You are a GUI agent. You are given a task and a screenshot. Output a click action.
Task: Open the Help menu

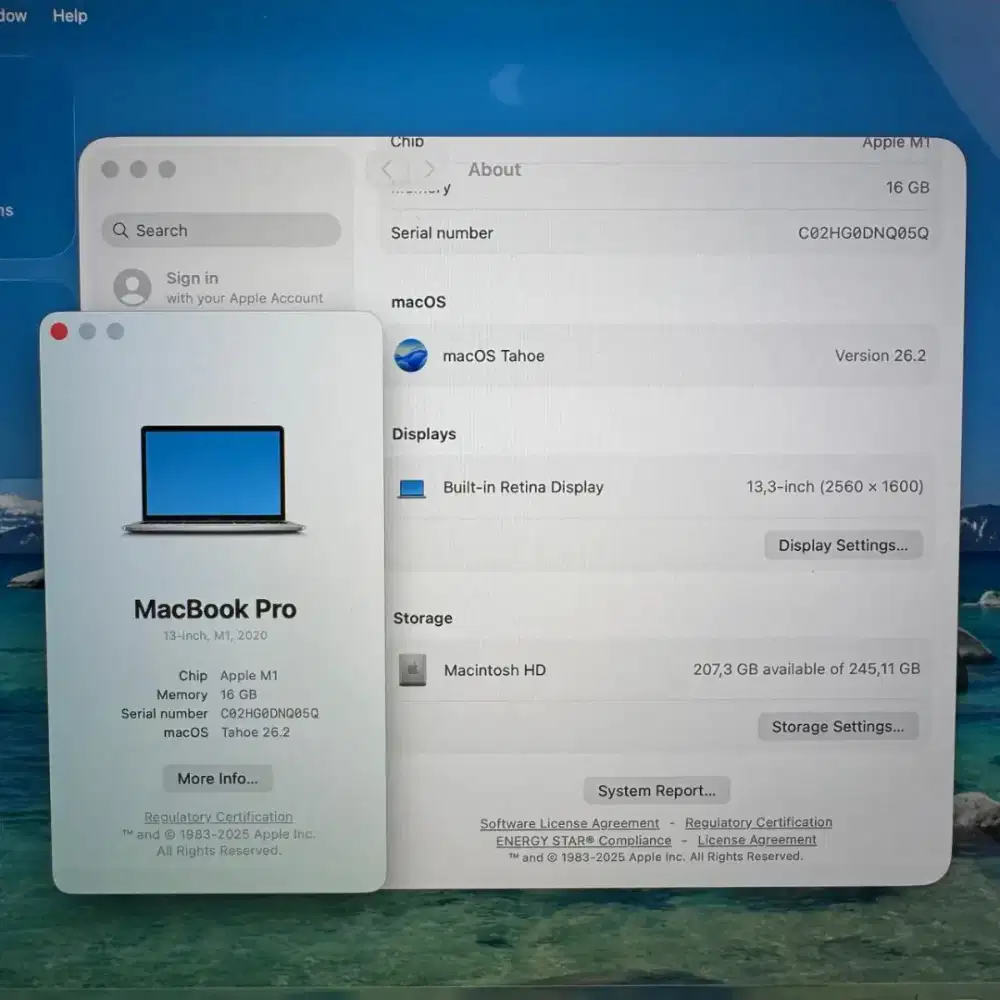pos(69,15)
